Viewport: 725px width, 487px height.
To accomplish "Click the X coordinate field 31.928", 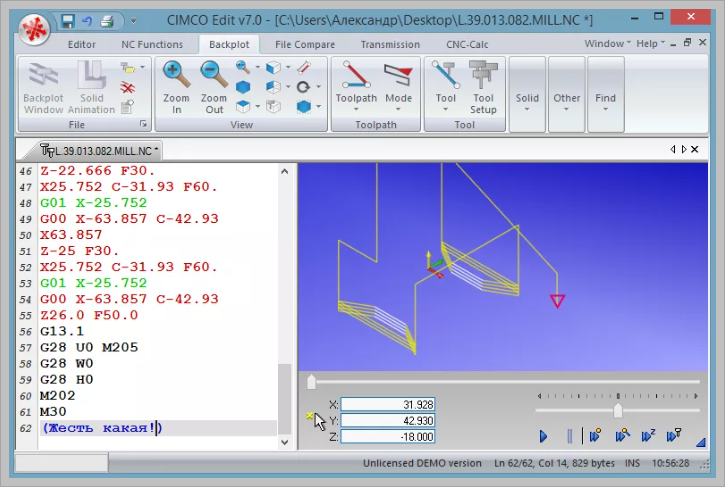I will pos(387,405).
